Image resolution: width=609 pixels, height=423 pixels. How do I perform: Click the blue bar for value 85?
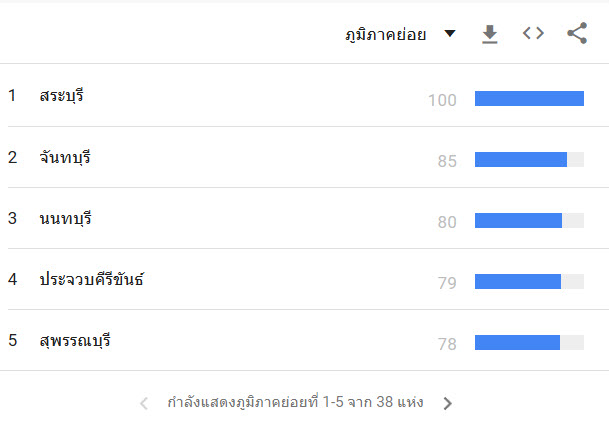pos(521,159)
